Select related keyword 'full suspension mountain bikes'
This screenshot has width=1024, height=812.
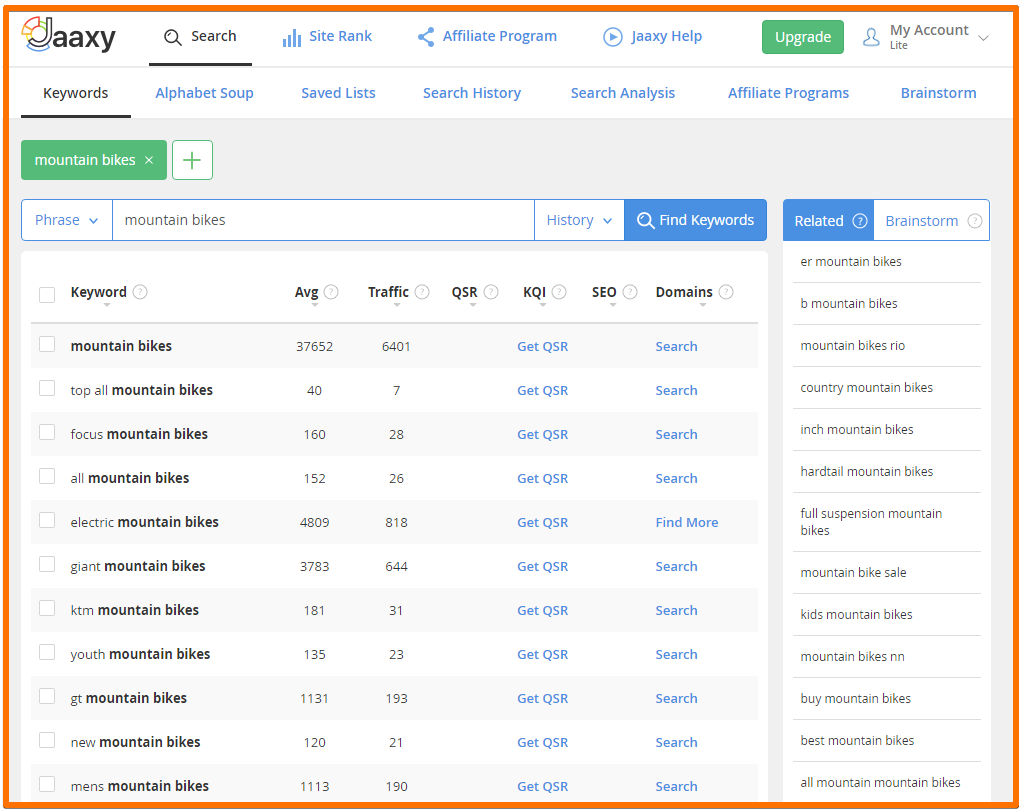(x=871, y=521)
